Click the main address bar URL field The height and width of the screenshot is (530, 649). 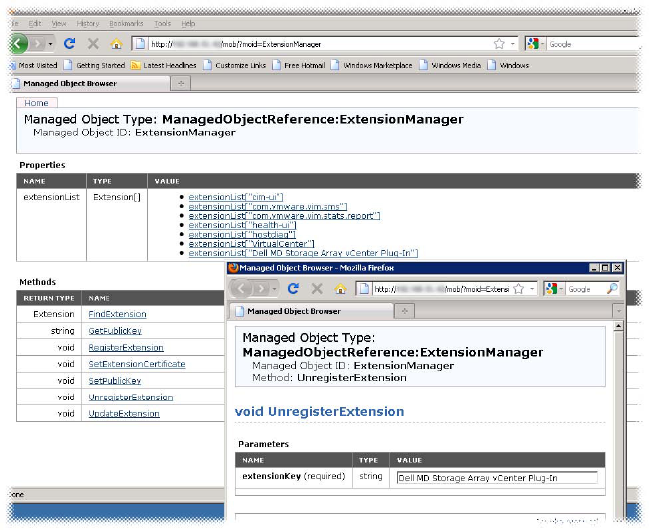319,44
